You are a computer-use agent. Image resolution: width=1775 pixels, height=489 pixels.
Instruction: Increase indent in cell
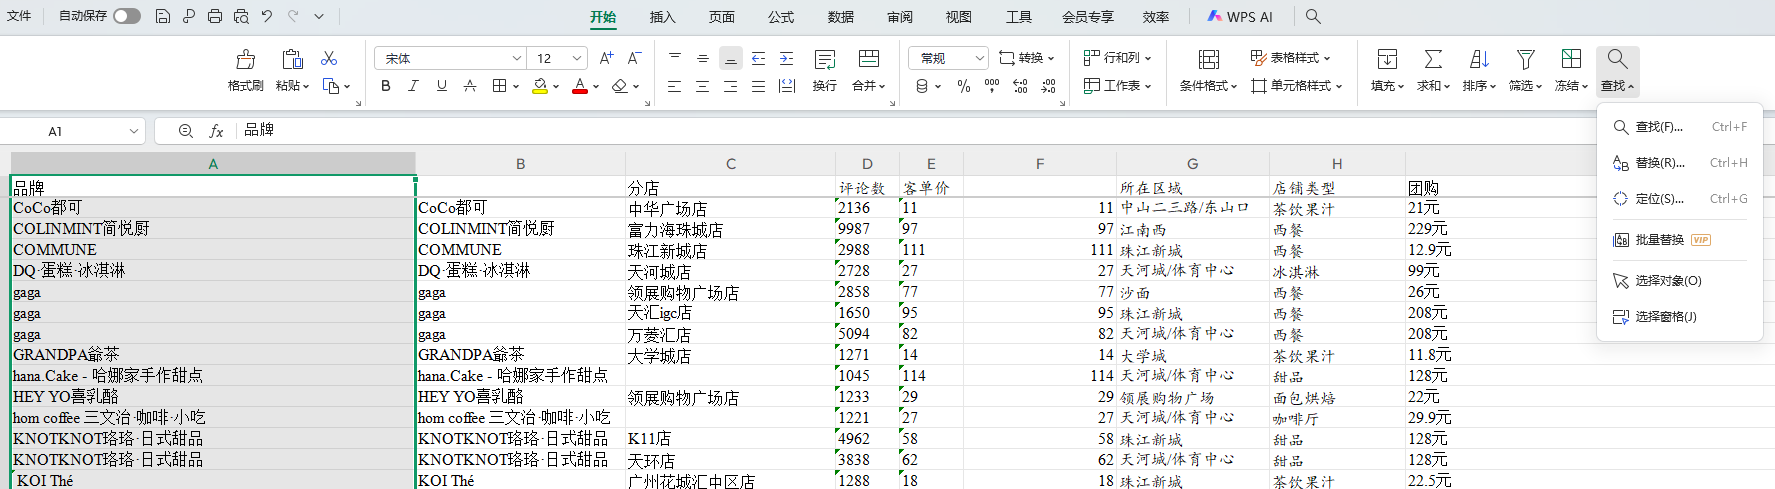[x=787, y=58]
